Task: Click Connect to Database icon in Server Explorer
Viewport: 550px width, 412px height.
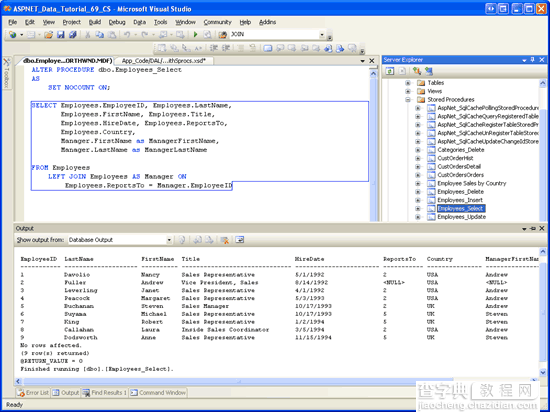Action: point(417,71)
